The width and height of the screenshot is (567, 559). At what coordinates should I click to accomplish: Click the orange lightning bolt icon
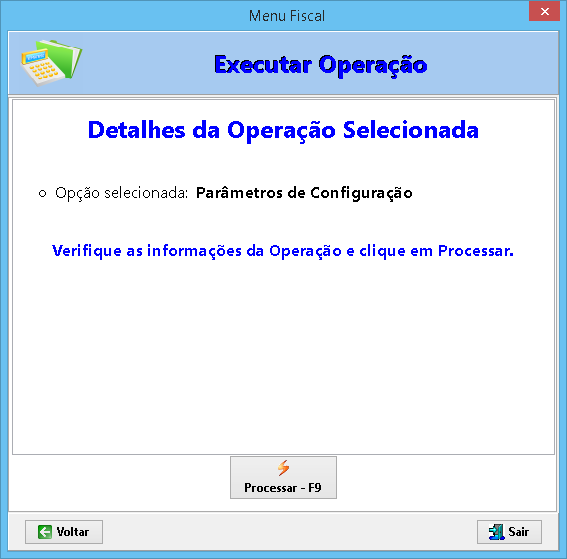click(x=284, y=468)
